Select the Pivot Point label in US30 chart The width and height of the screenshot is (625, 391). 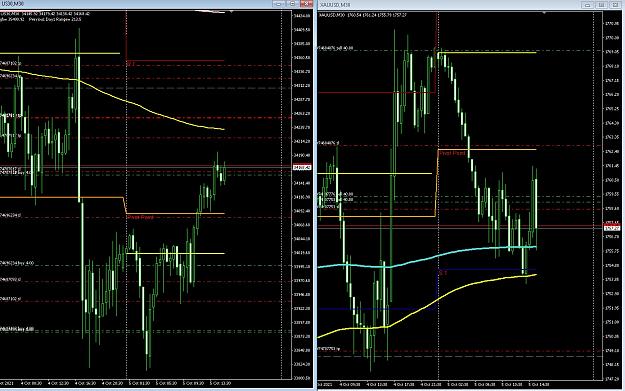tap(140, 217)
